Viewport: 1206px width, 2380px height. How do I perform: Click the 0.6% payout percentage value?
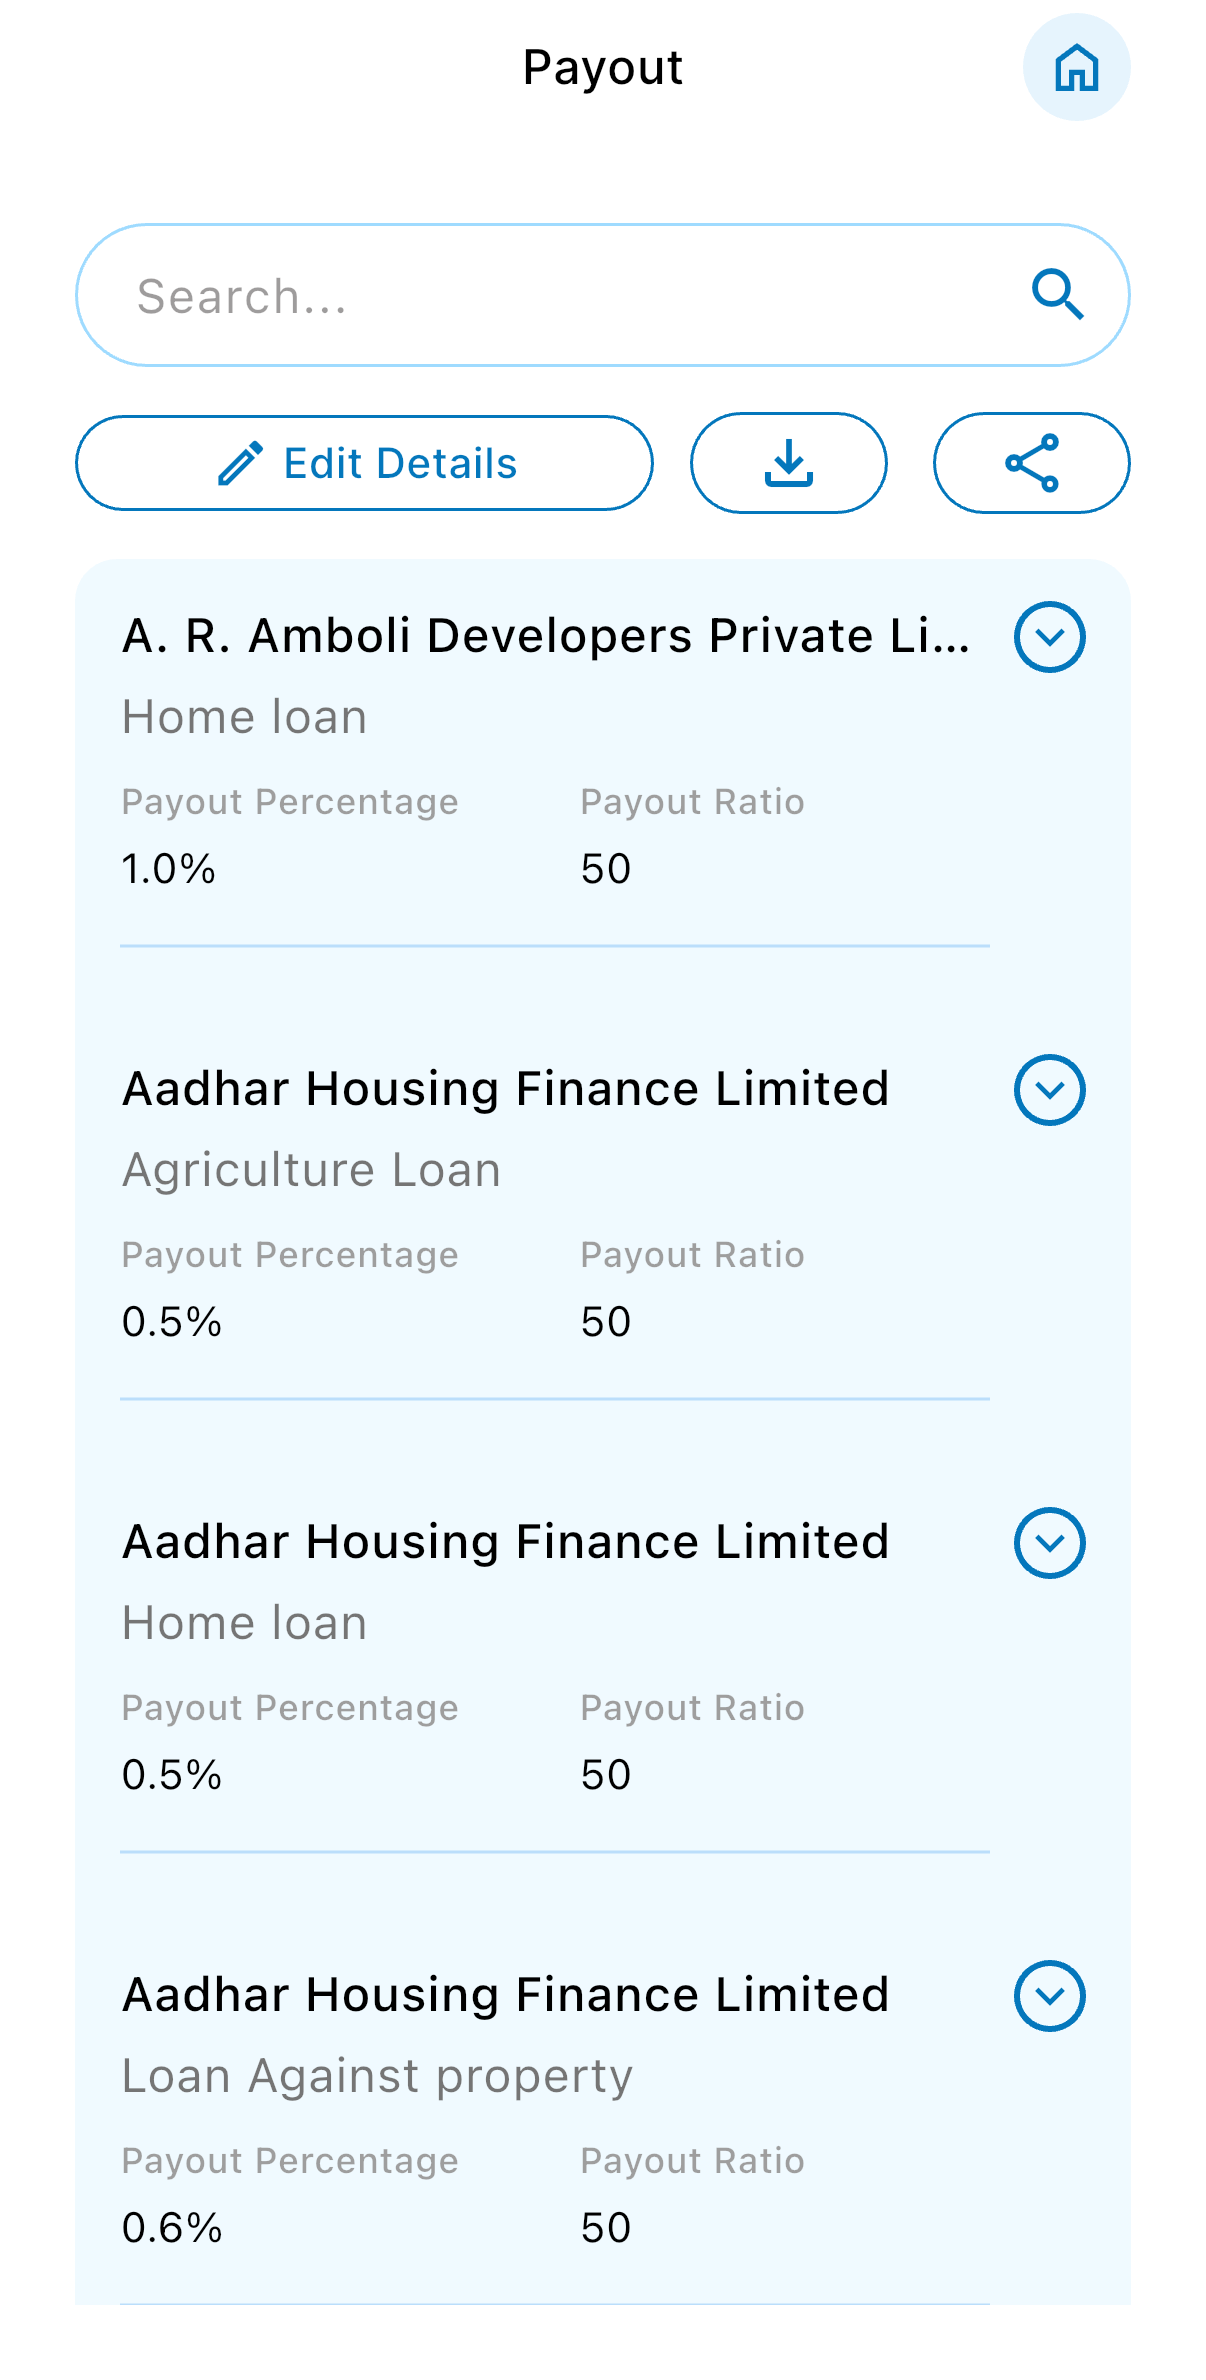(x=171, y=2227)
